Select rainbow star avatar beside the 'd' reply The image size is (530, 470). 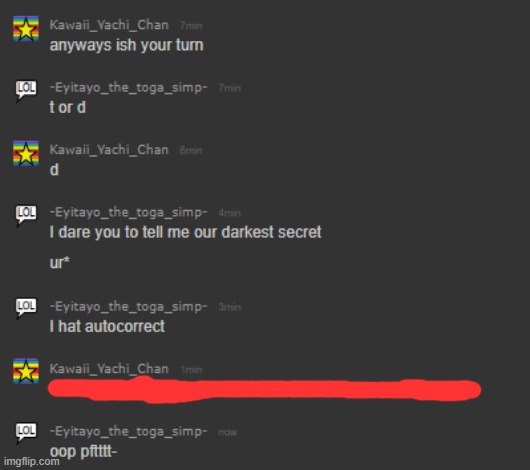(26, 154)
